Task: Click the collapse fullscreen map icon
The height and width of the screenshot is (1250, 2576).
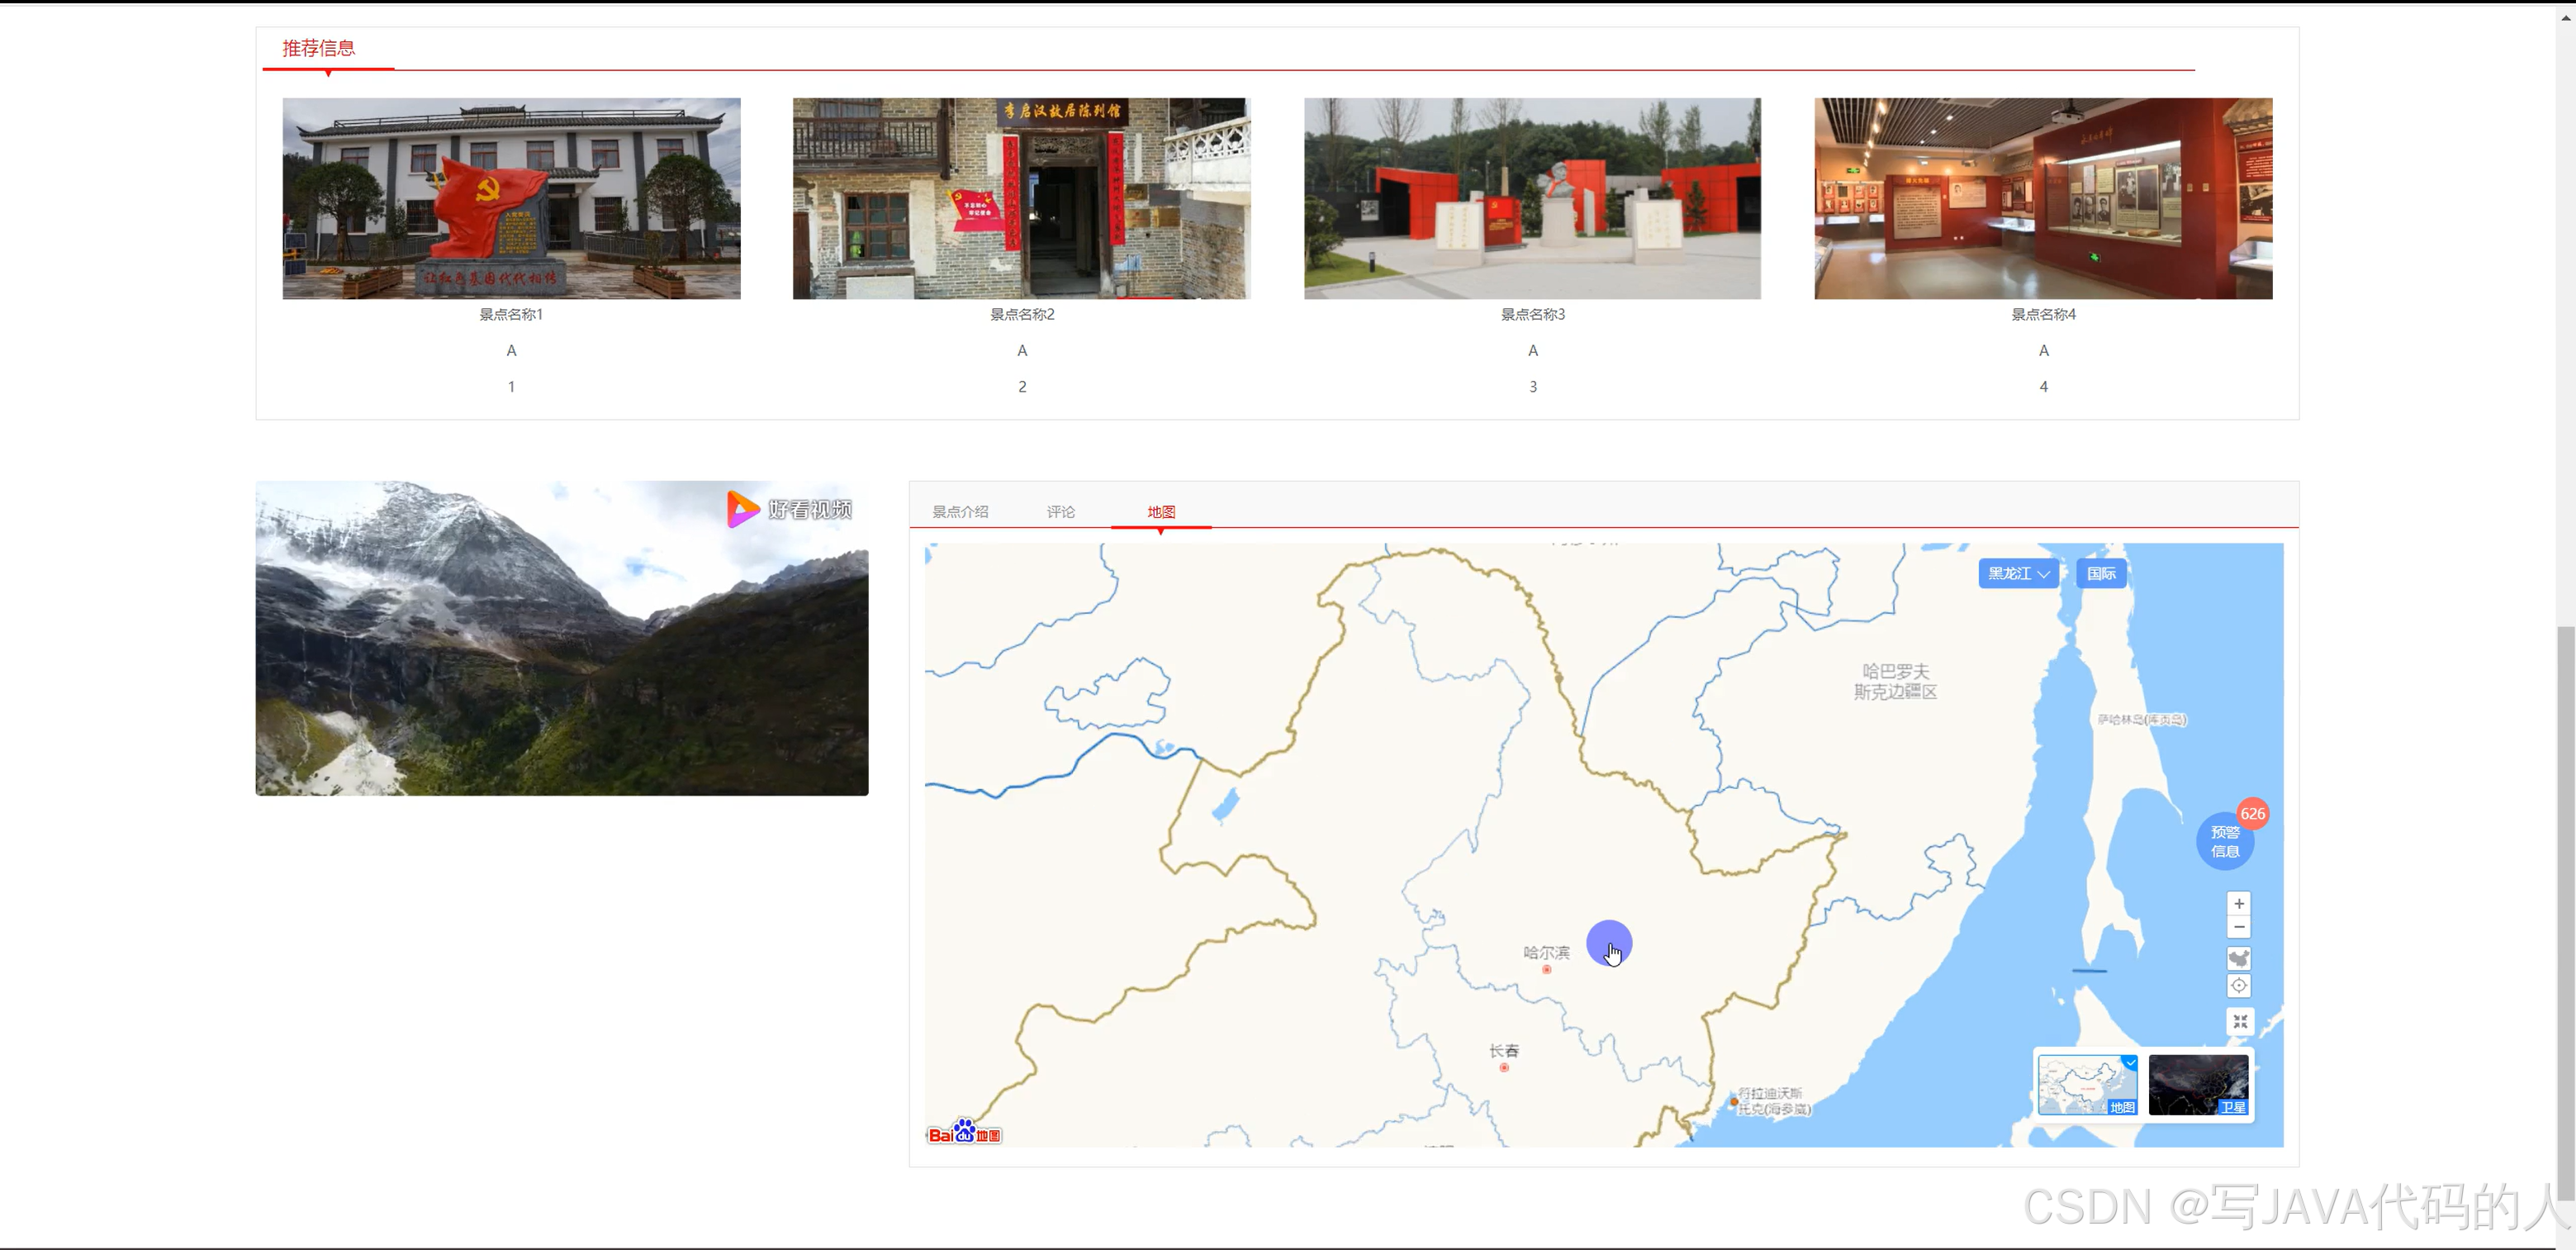Action: (x=2239, y=1021)
